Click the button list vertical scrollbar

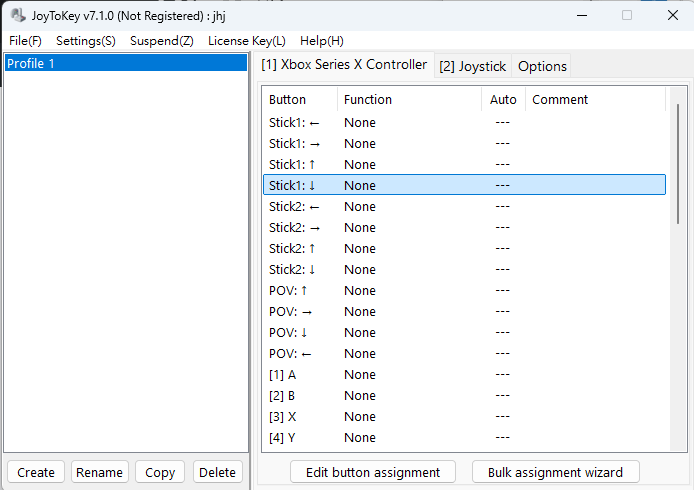pyautogui.click(x=680, y=160)
